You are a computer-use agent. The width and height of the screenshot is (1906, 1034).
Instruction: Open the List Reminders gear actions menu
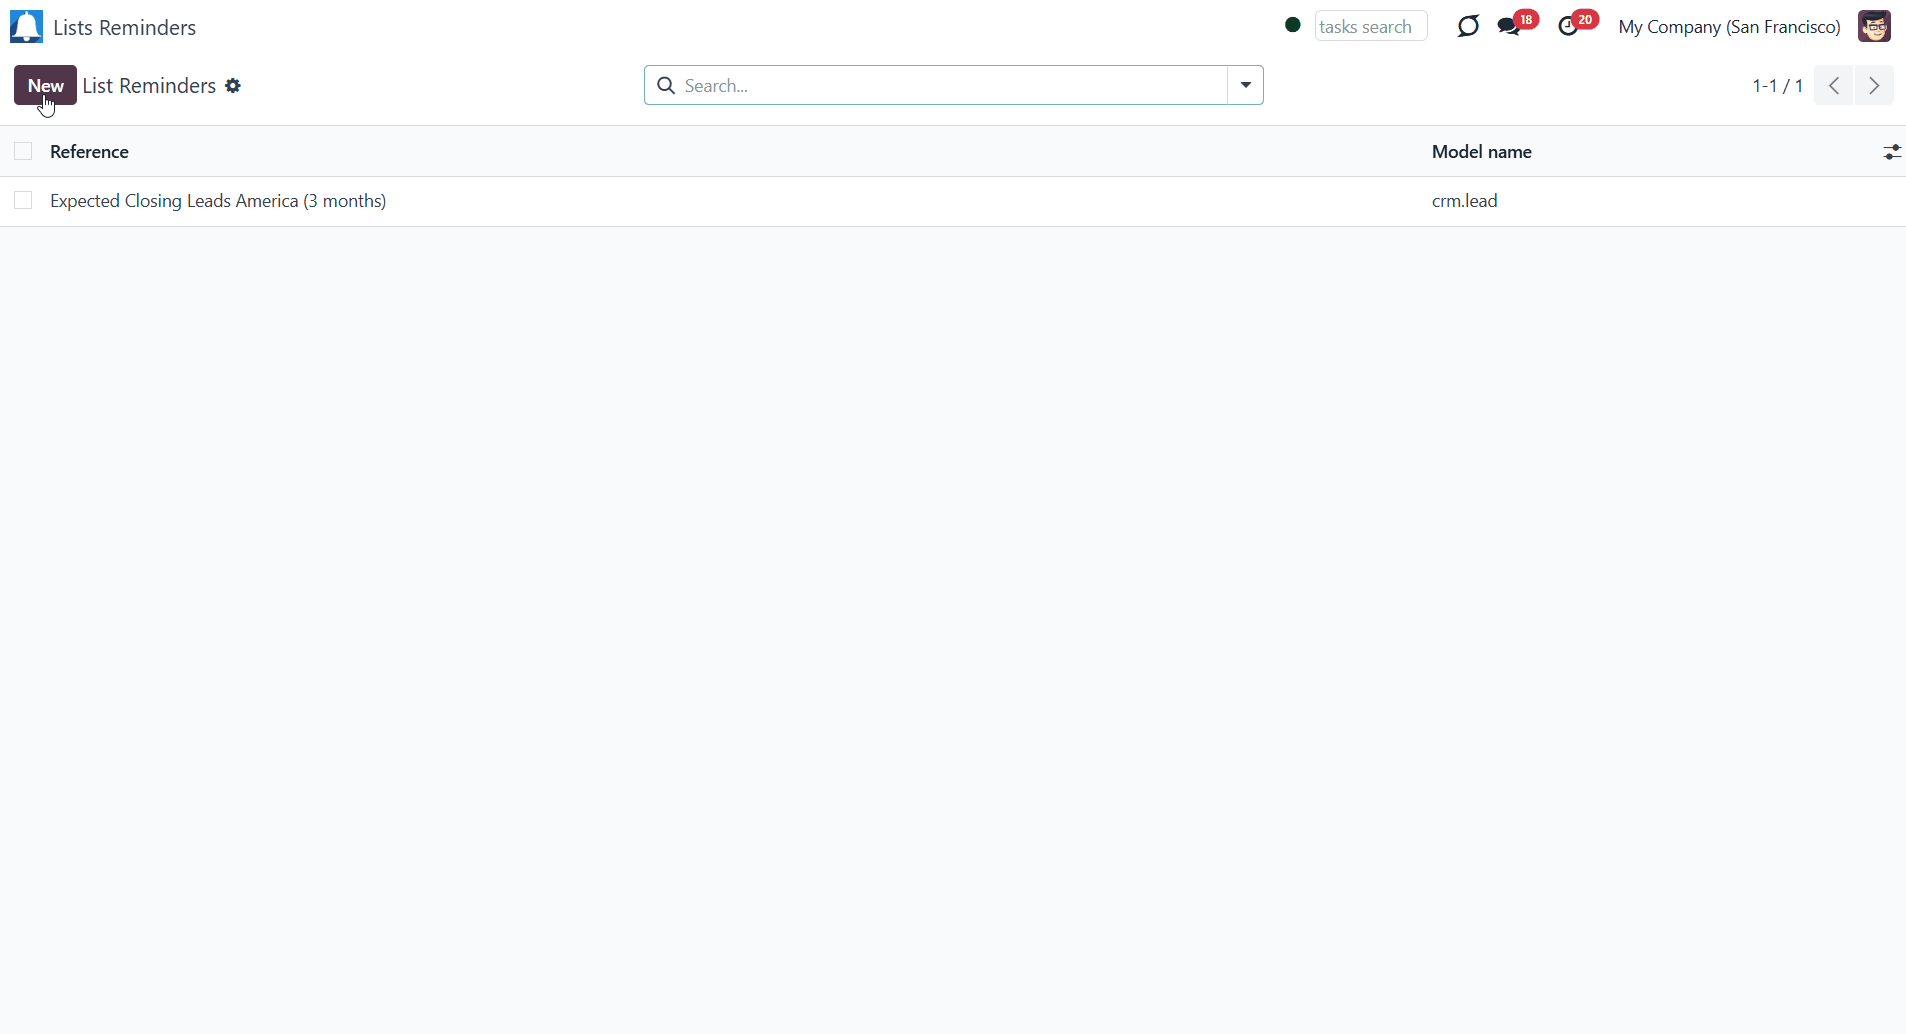pyautogui.click(x=233, y=86)
